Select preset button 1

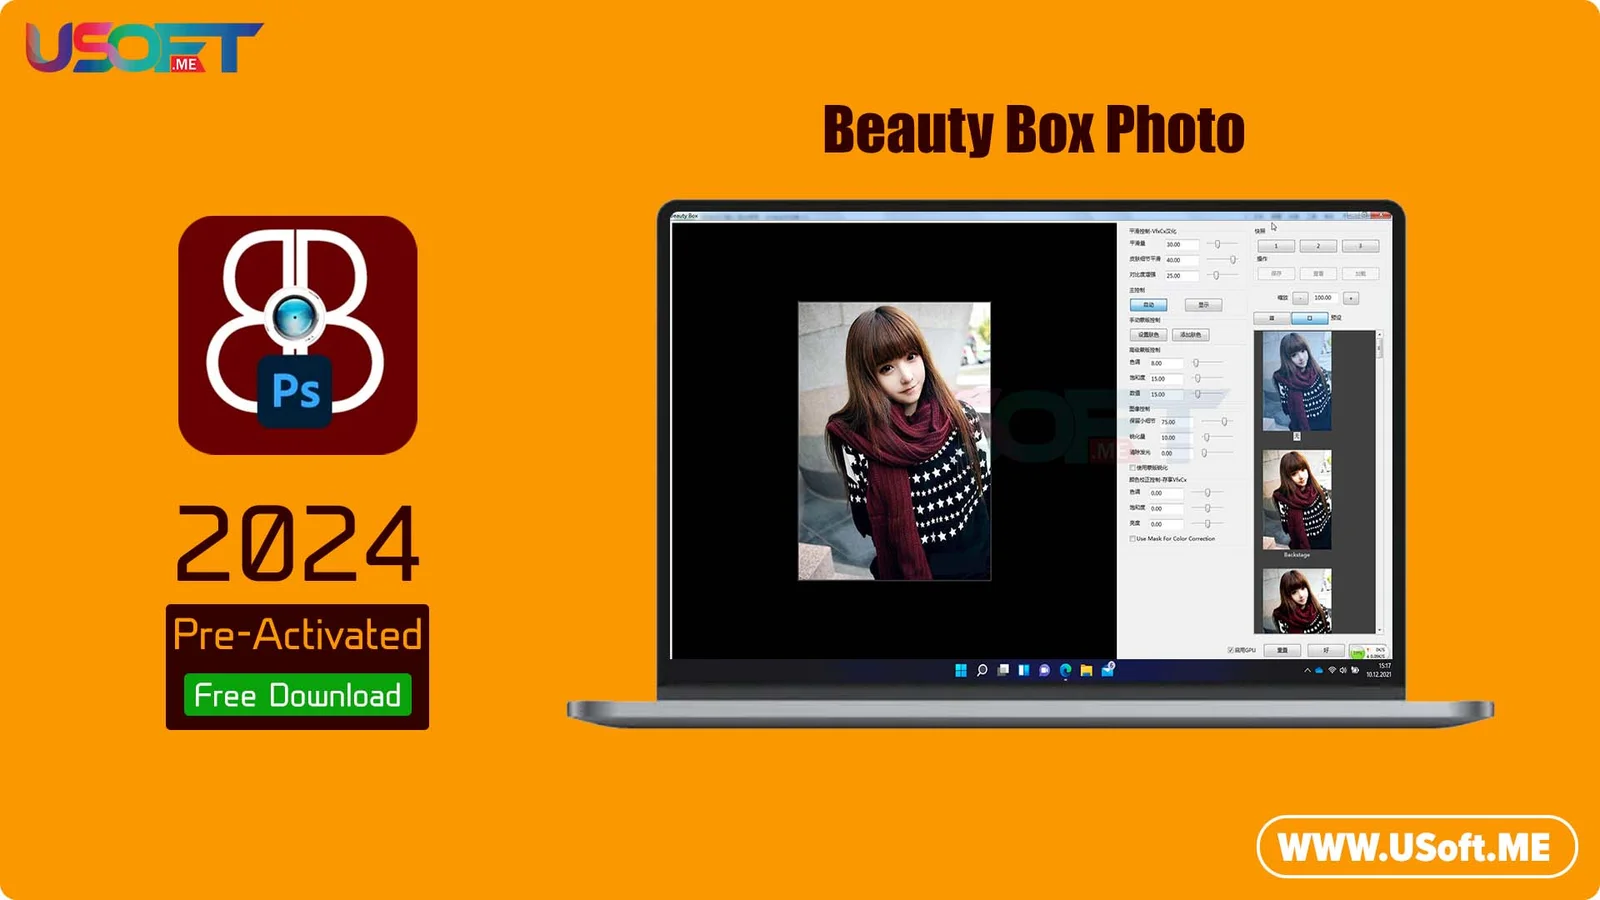(x=1276, y=246)
